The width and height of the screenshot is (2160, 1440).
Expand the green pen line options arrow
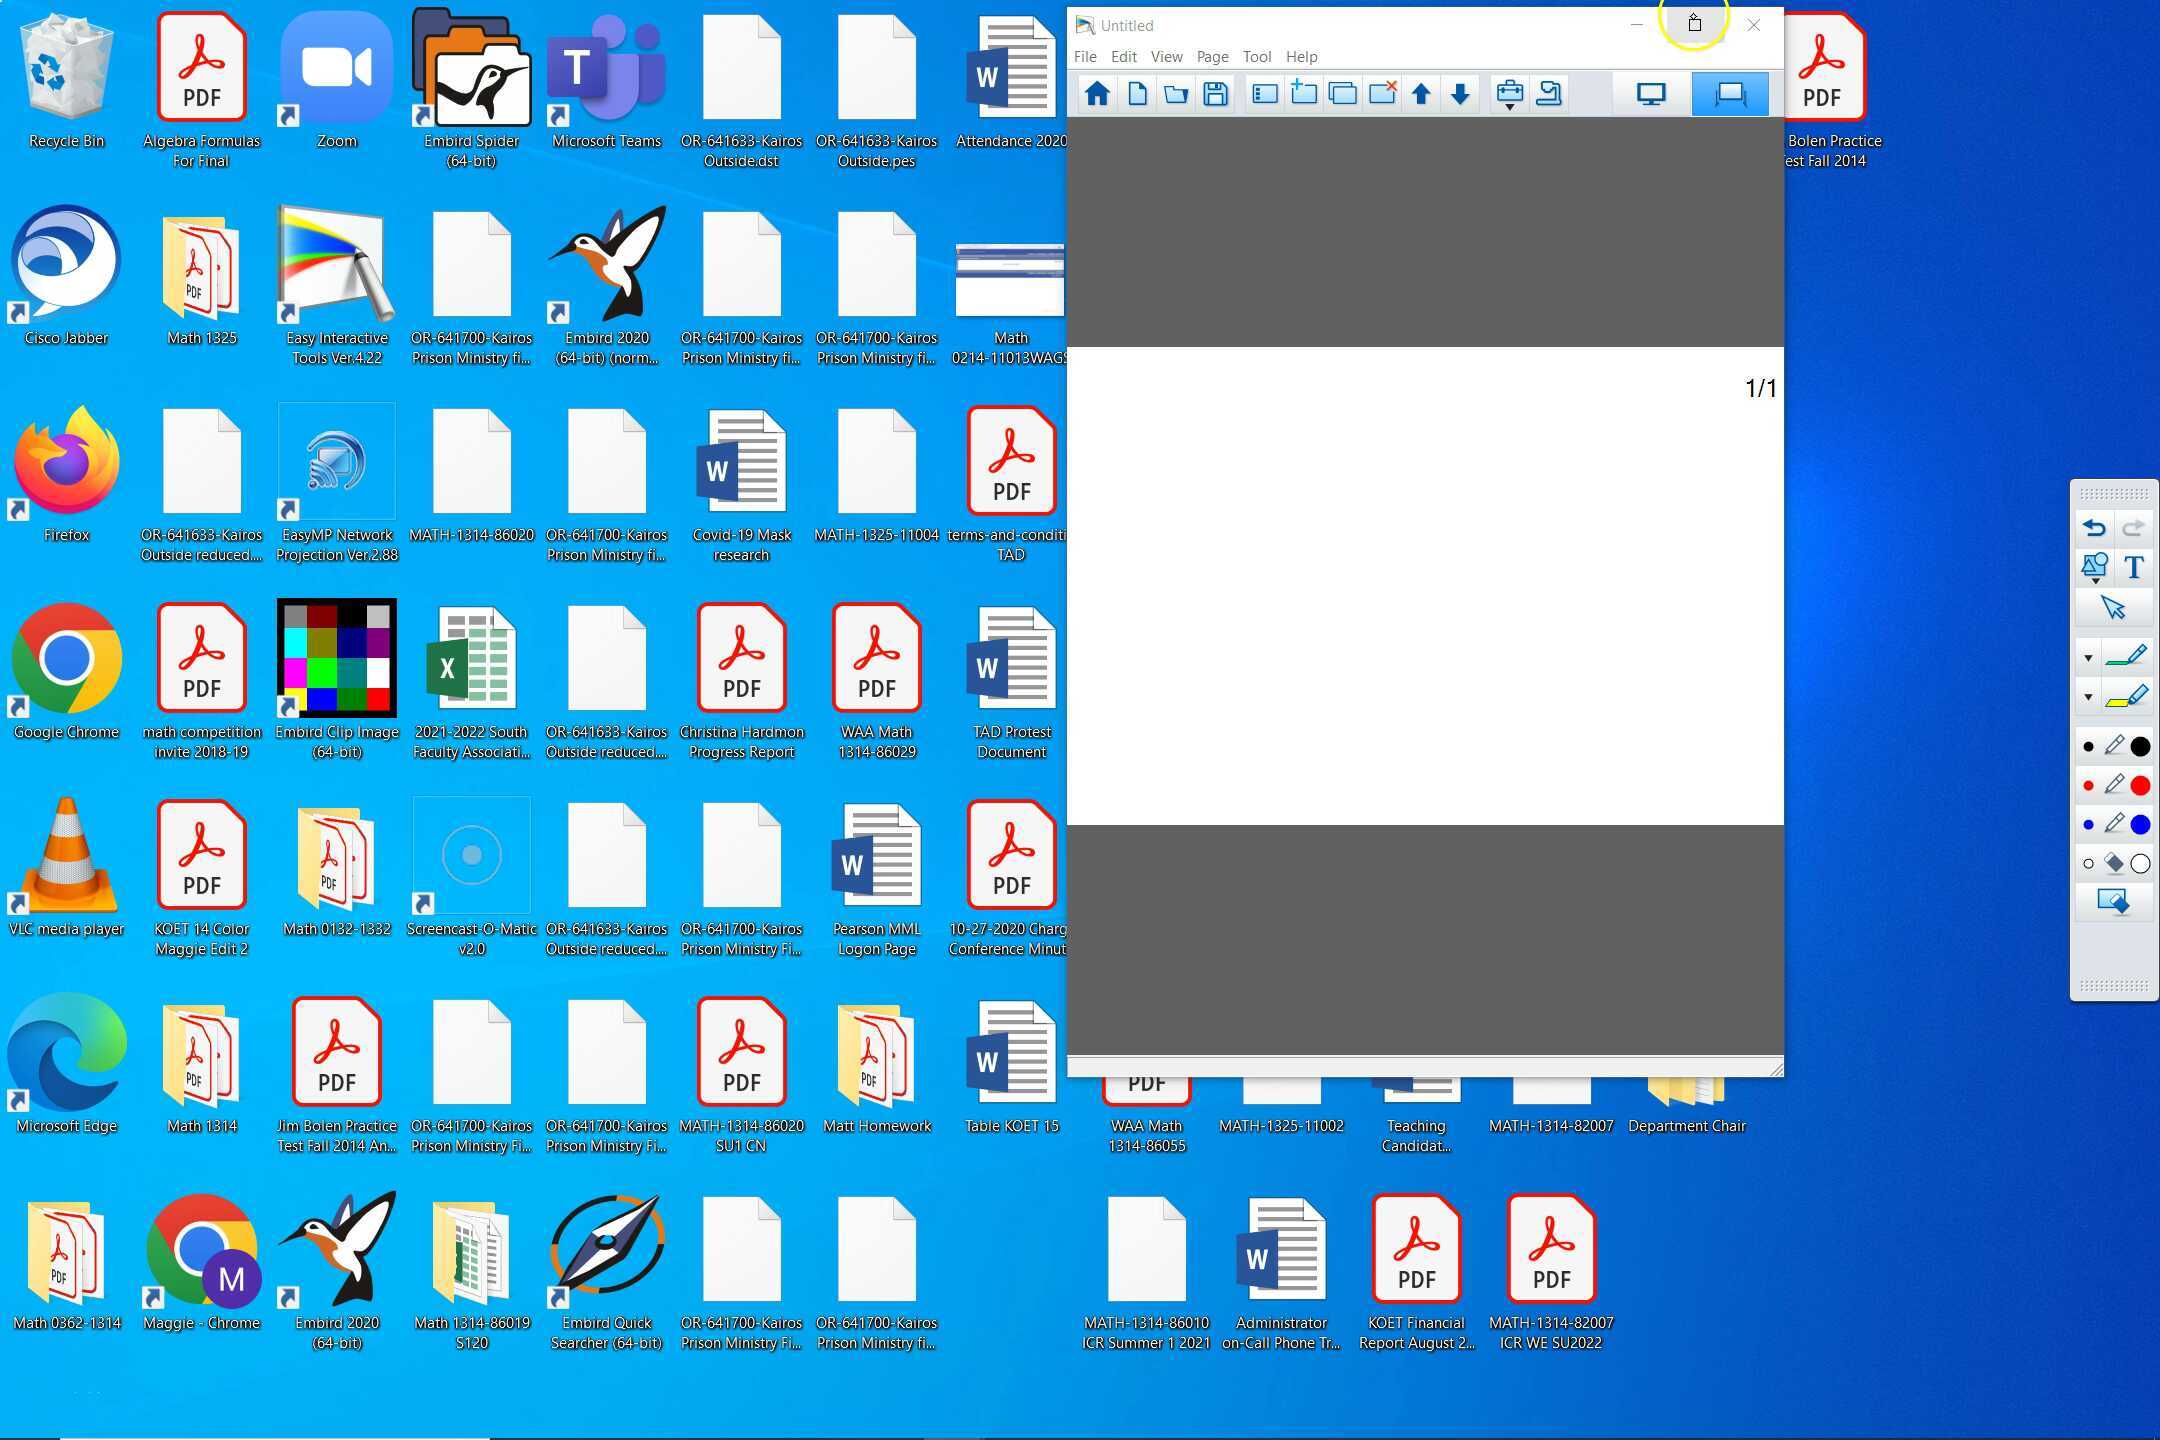coord(2088,658)
